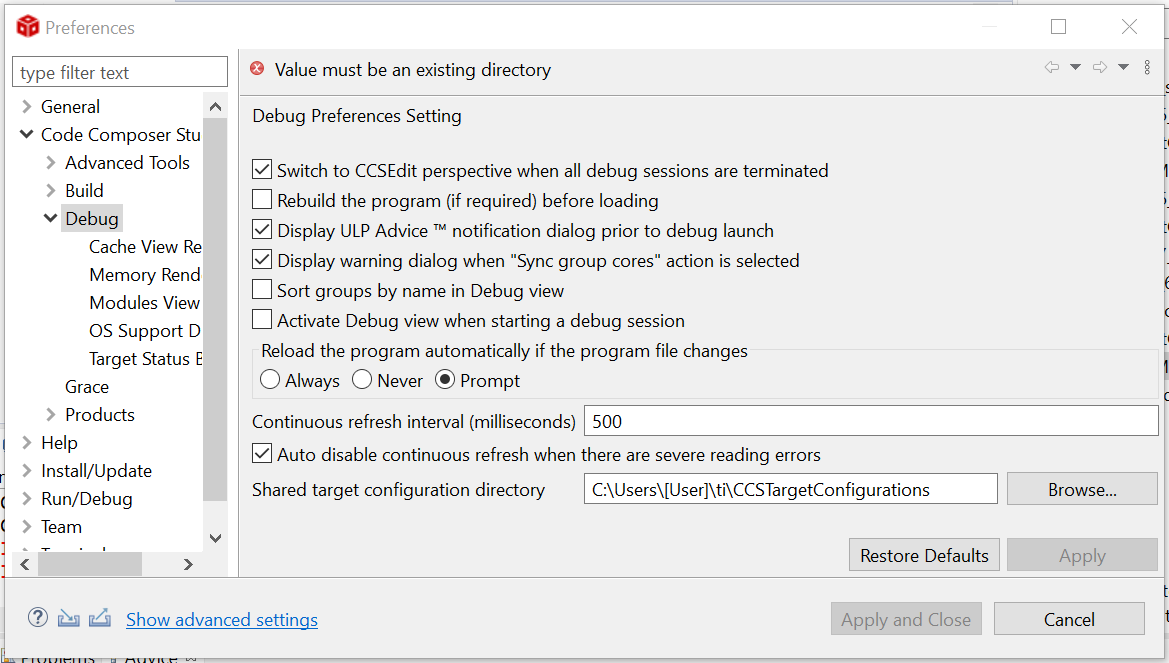Select the Always reload radio button
1169x663 pixels.
tap(270, 380)
